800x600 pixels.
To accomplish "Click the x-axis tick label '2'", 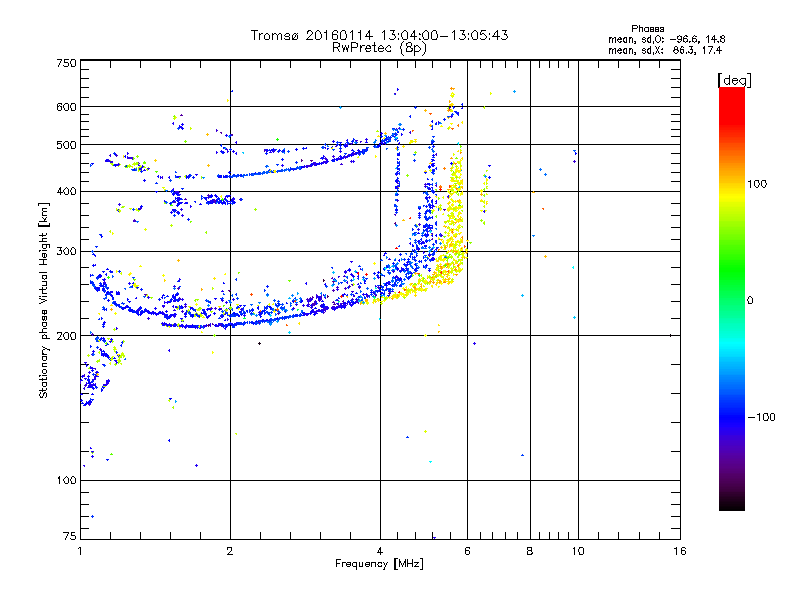I will (x=230, y=551).
